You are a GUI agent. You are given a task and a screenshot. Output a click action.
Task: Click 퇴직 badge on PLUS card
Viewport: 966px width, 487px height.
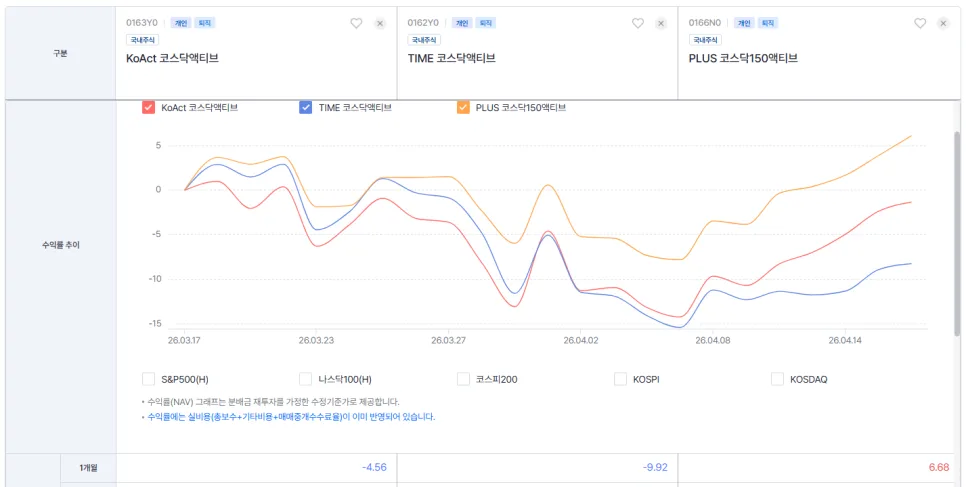[x=768, y=23]
